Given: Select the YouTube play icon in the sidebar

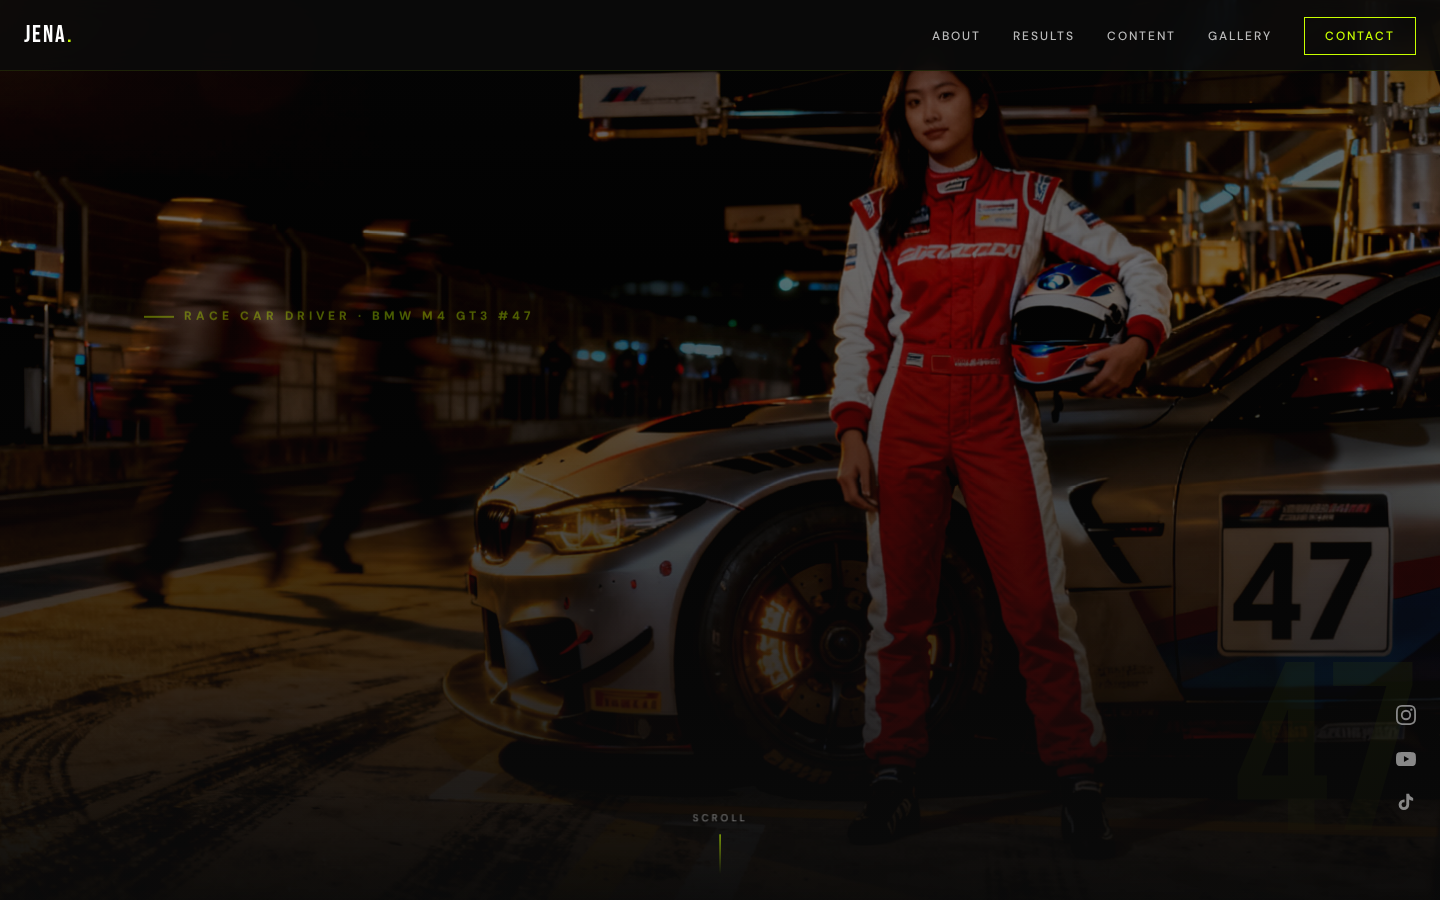Looking at the screenshot, I should (x=1406, y=758).
